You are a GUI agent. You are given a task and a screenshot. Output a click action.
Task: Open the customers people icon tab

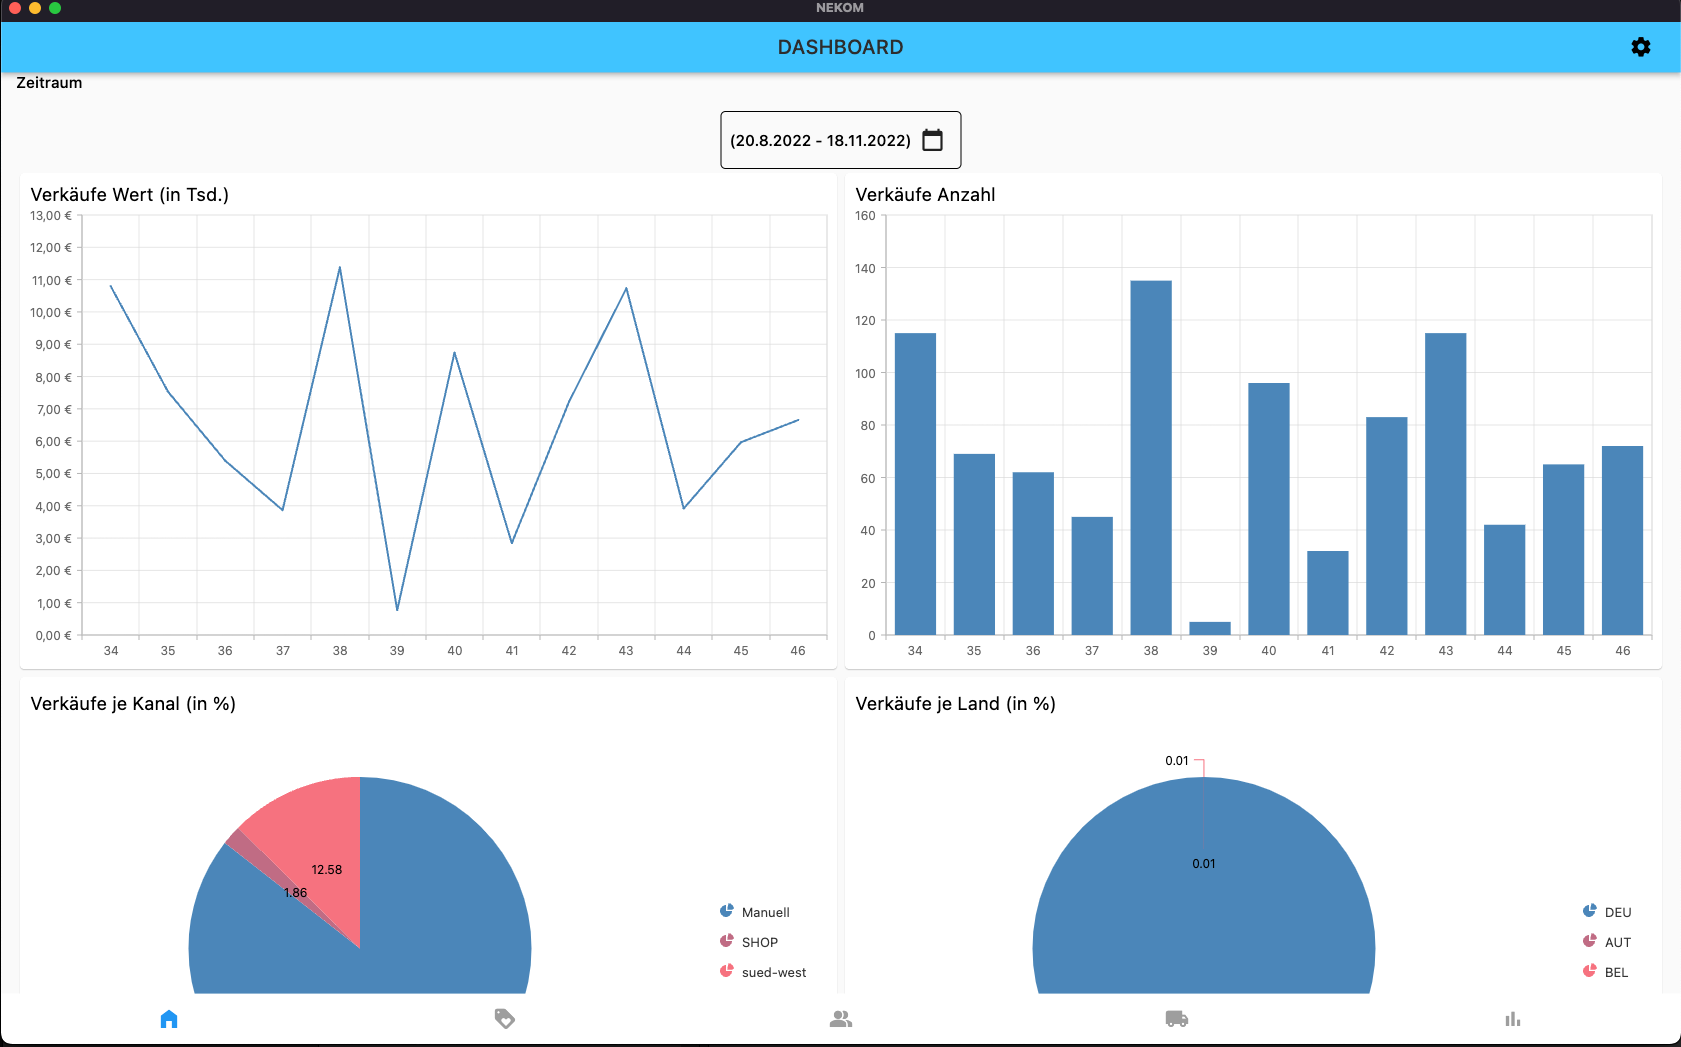click(x=841, y=1019)
